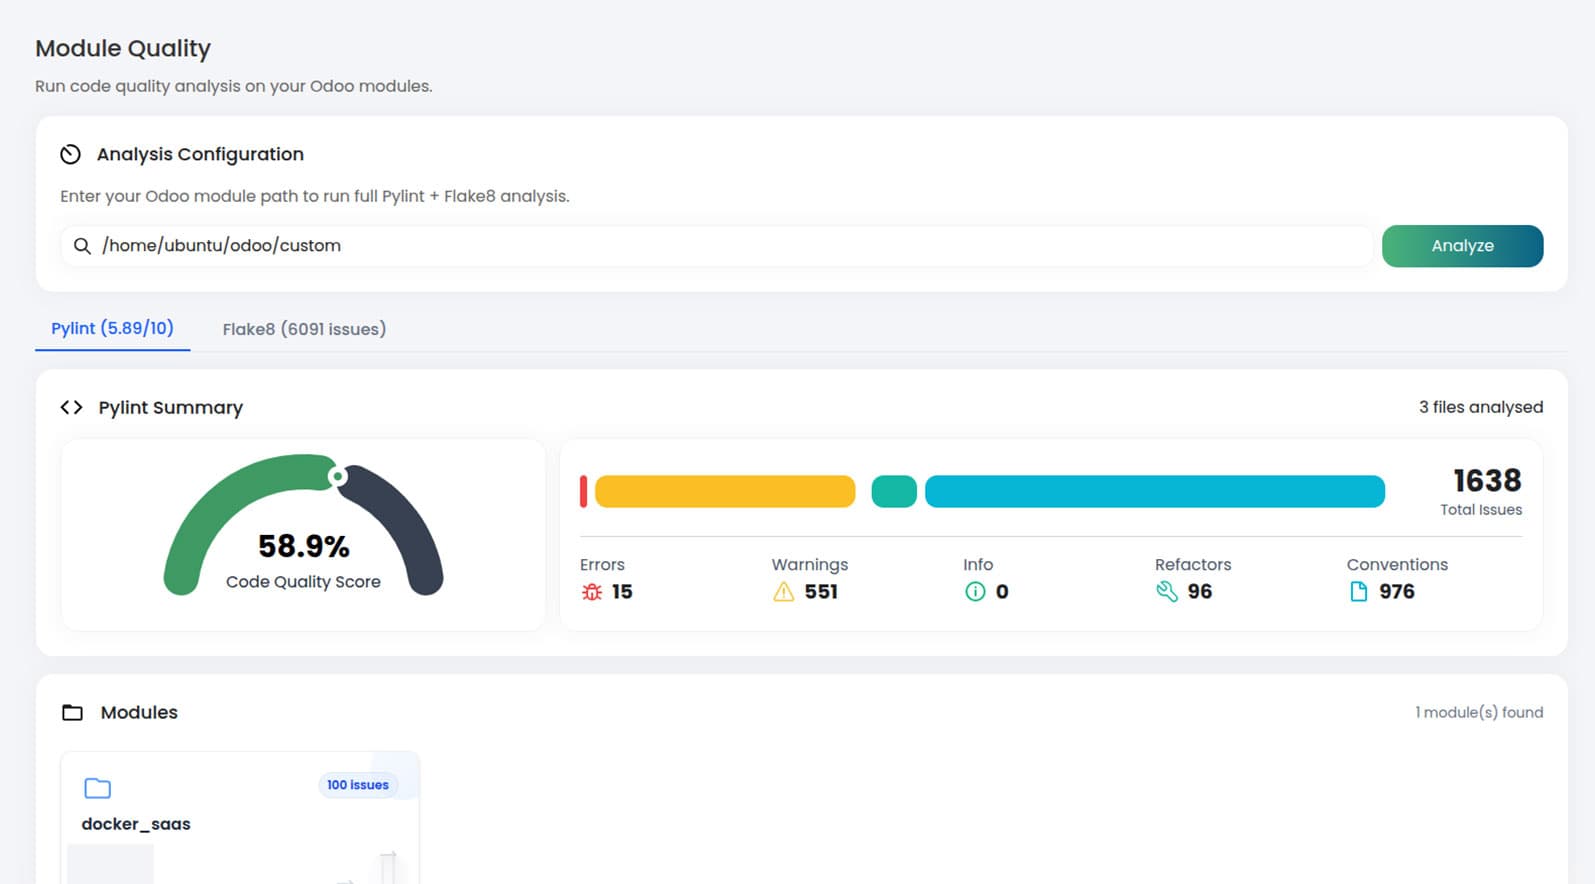The height and width of the screenshot is (884, 1595).
Task: Open the Flake8 (6091 issues) tab
Action: click(x=304, y=329)
